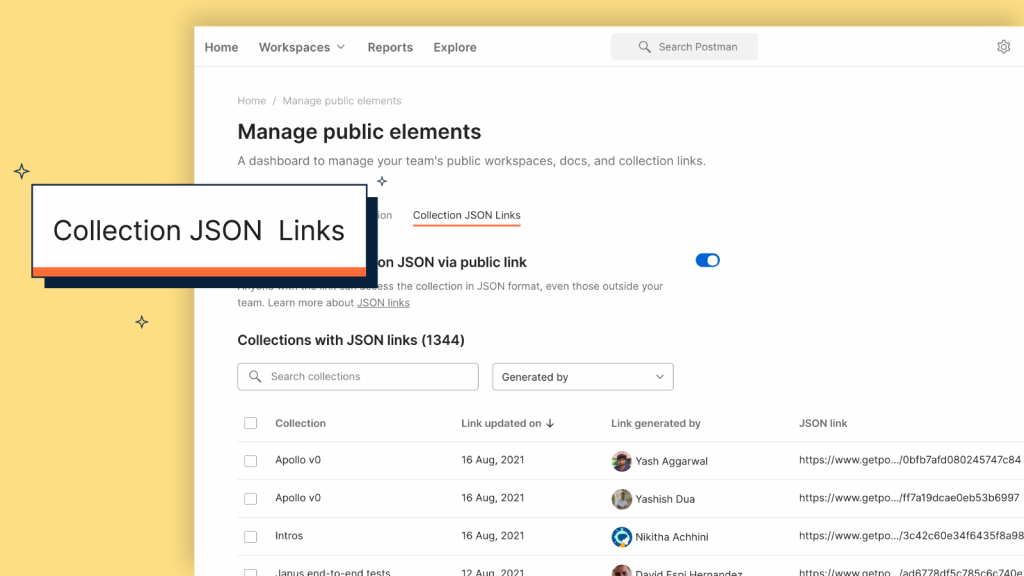Click the magnifier icon in Search collections
Viewport: 1024px width, 576px height.
pos(255,377)
